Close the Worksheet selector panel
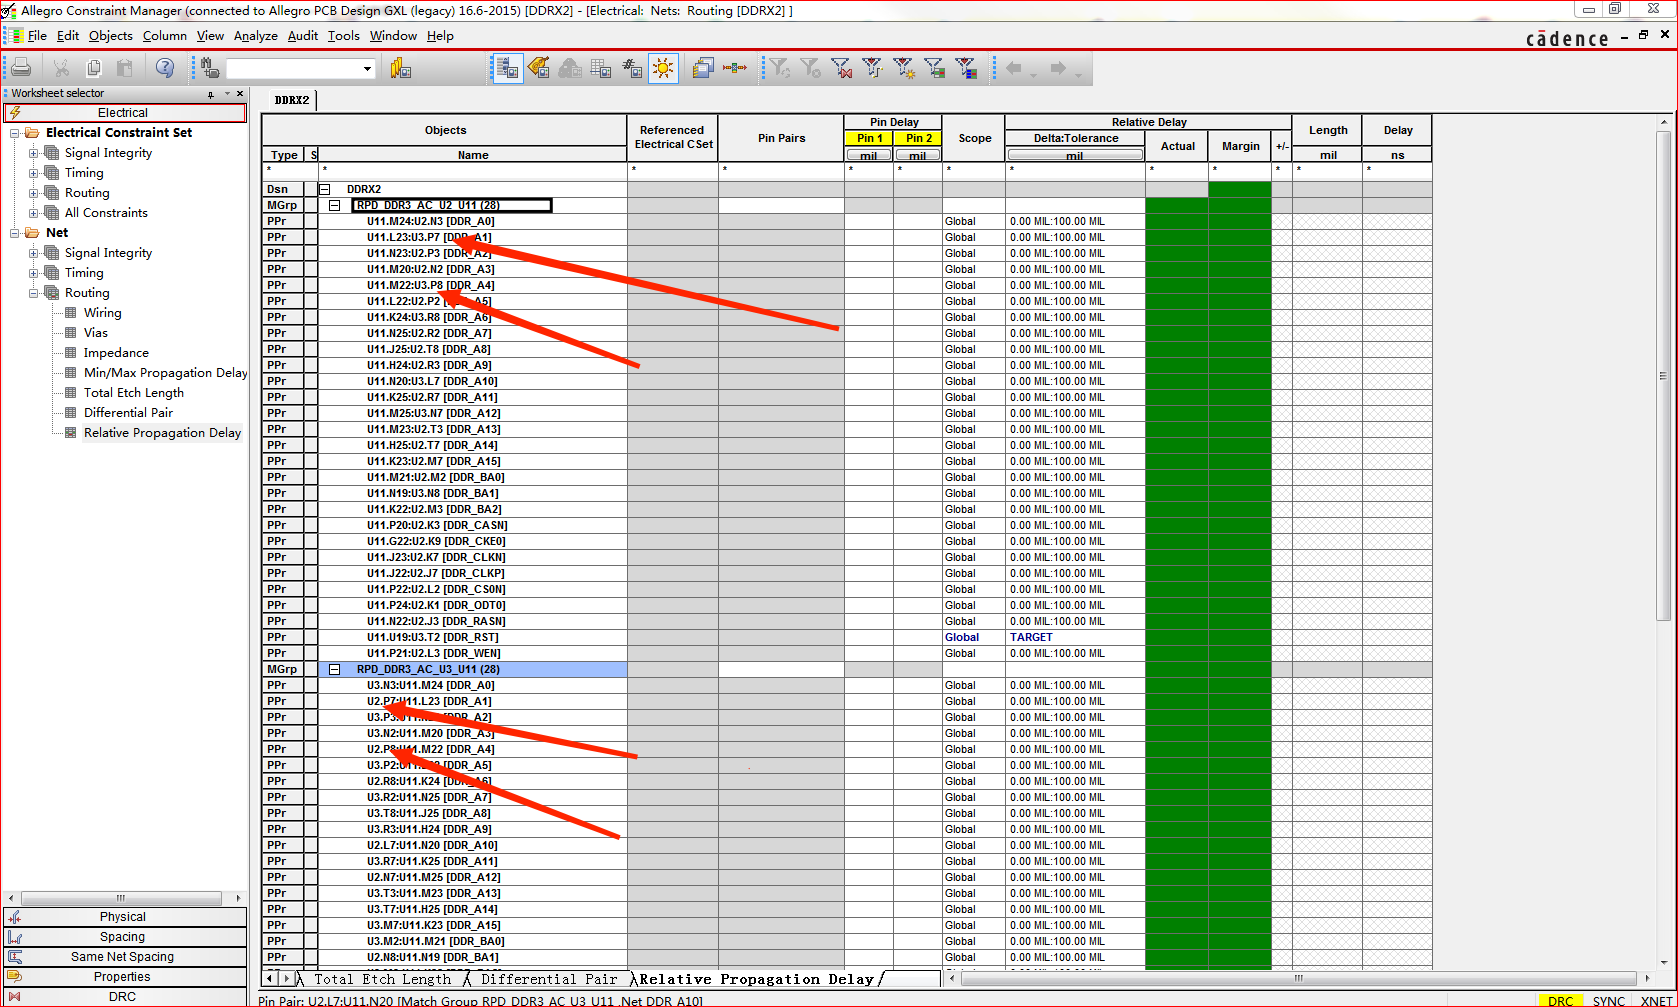The width and height of the screenshot is (1678, 1007). tap(240, 93)
